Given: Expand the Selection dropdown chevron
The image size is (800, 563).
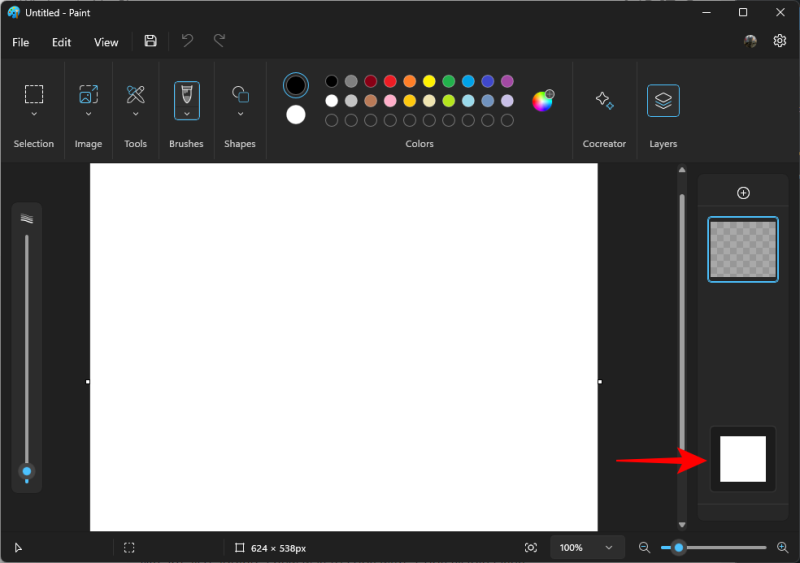Looking at the screenshot, I should (x=34, y=114).
